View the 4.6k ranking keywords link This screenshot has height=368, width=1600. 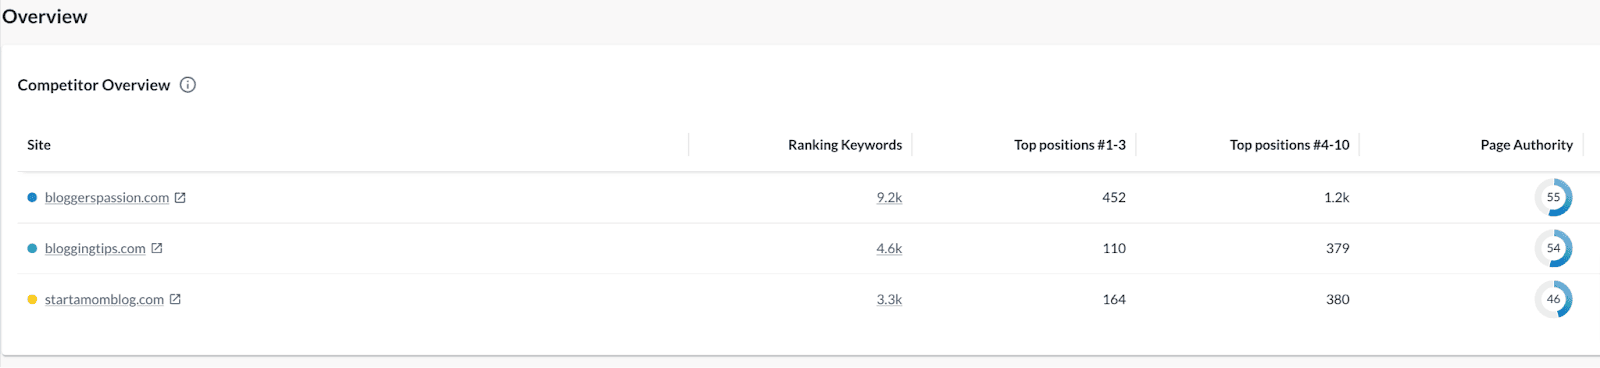pyautogui.click(x=889, y=248)
